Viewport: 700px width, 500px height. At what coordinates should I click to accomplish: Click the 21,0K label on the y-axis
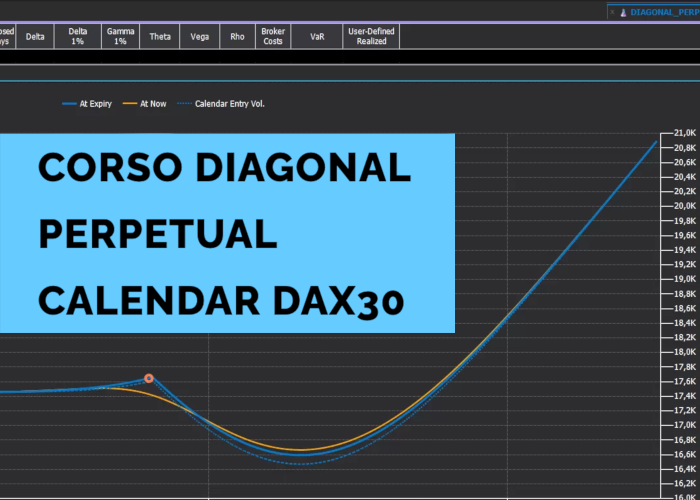685,133
